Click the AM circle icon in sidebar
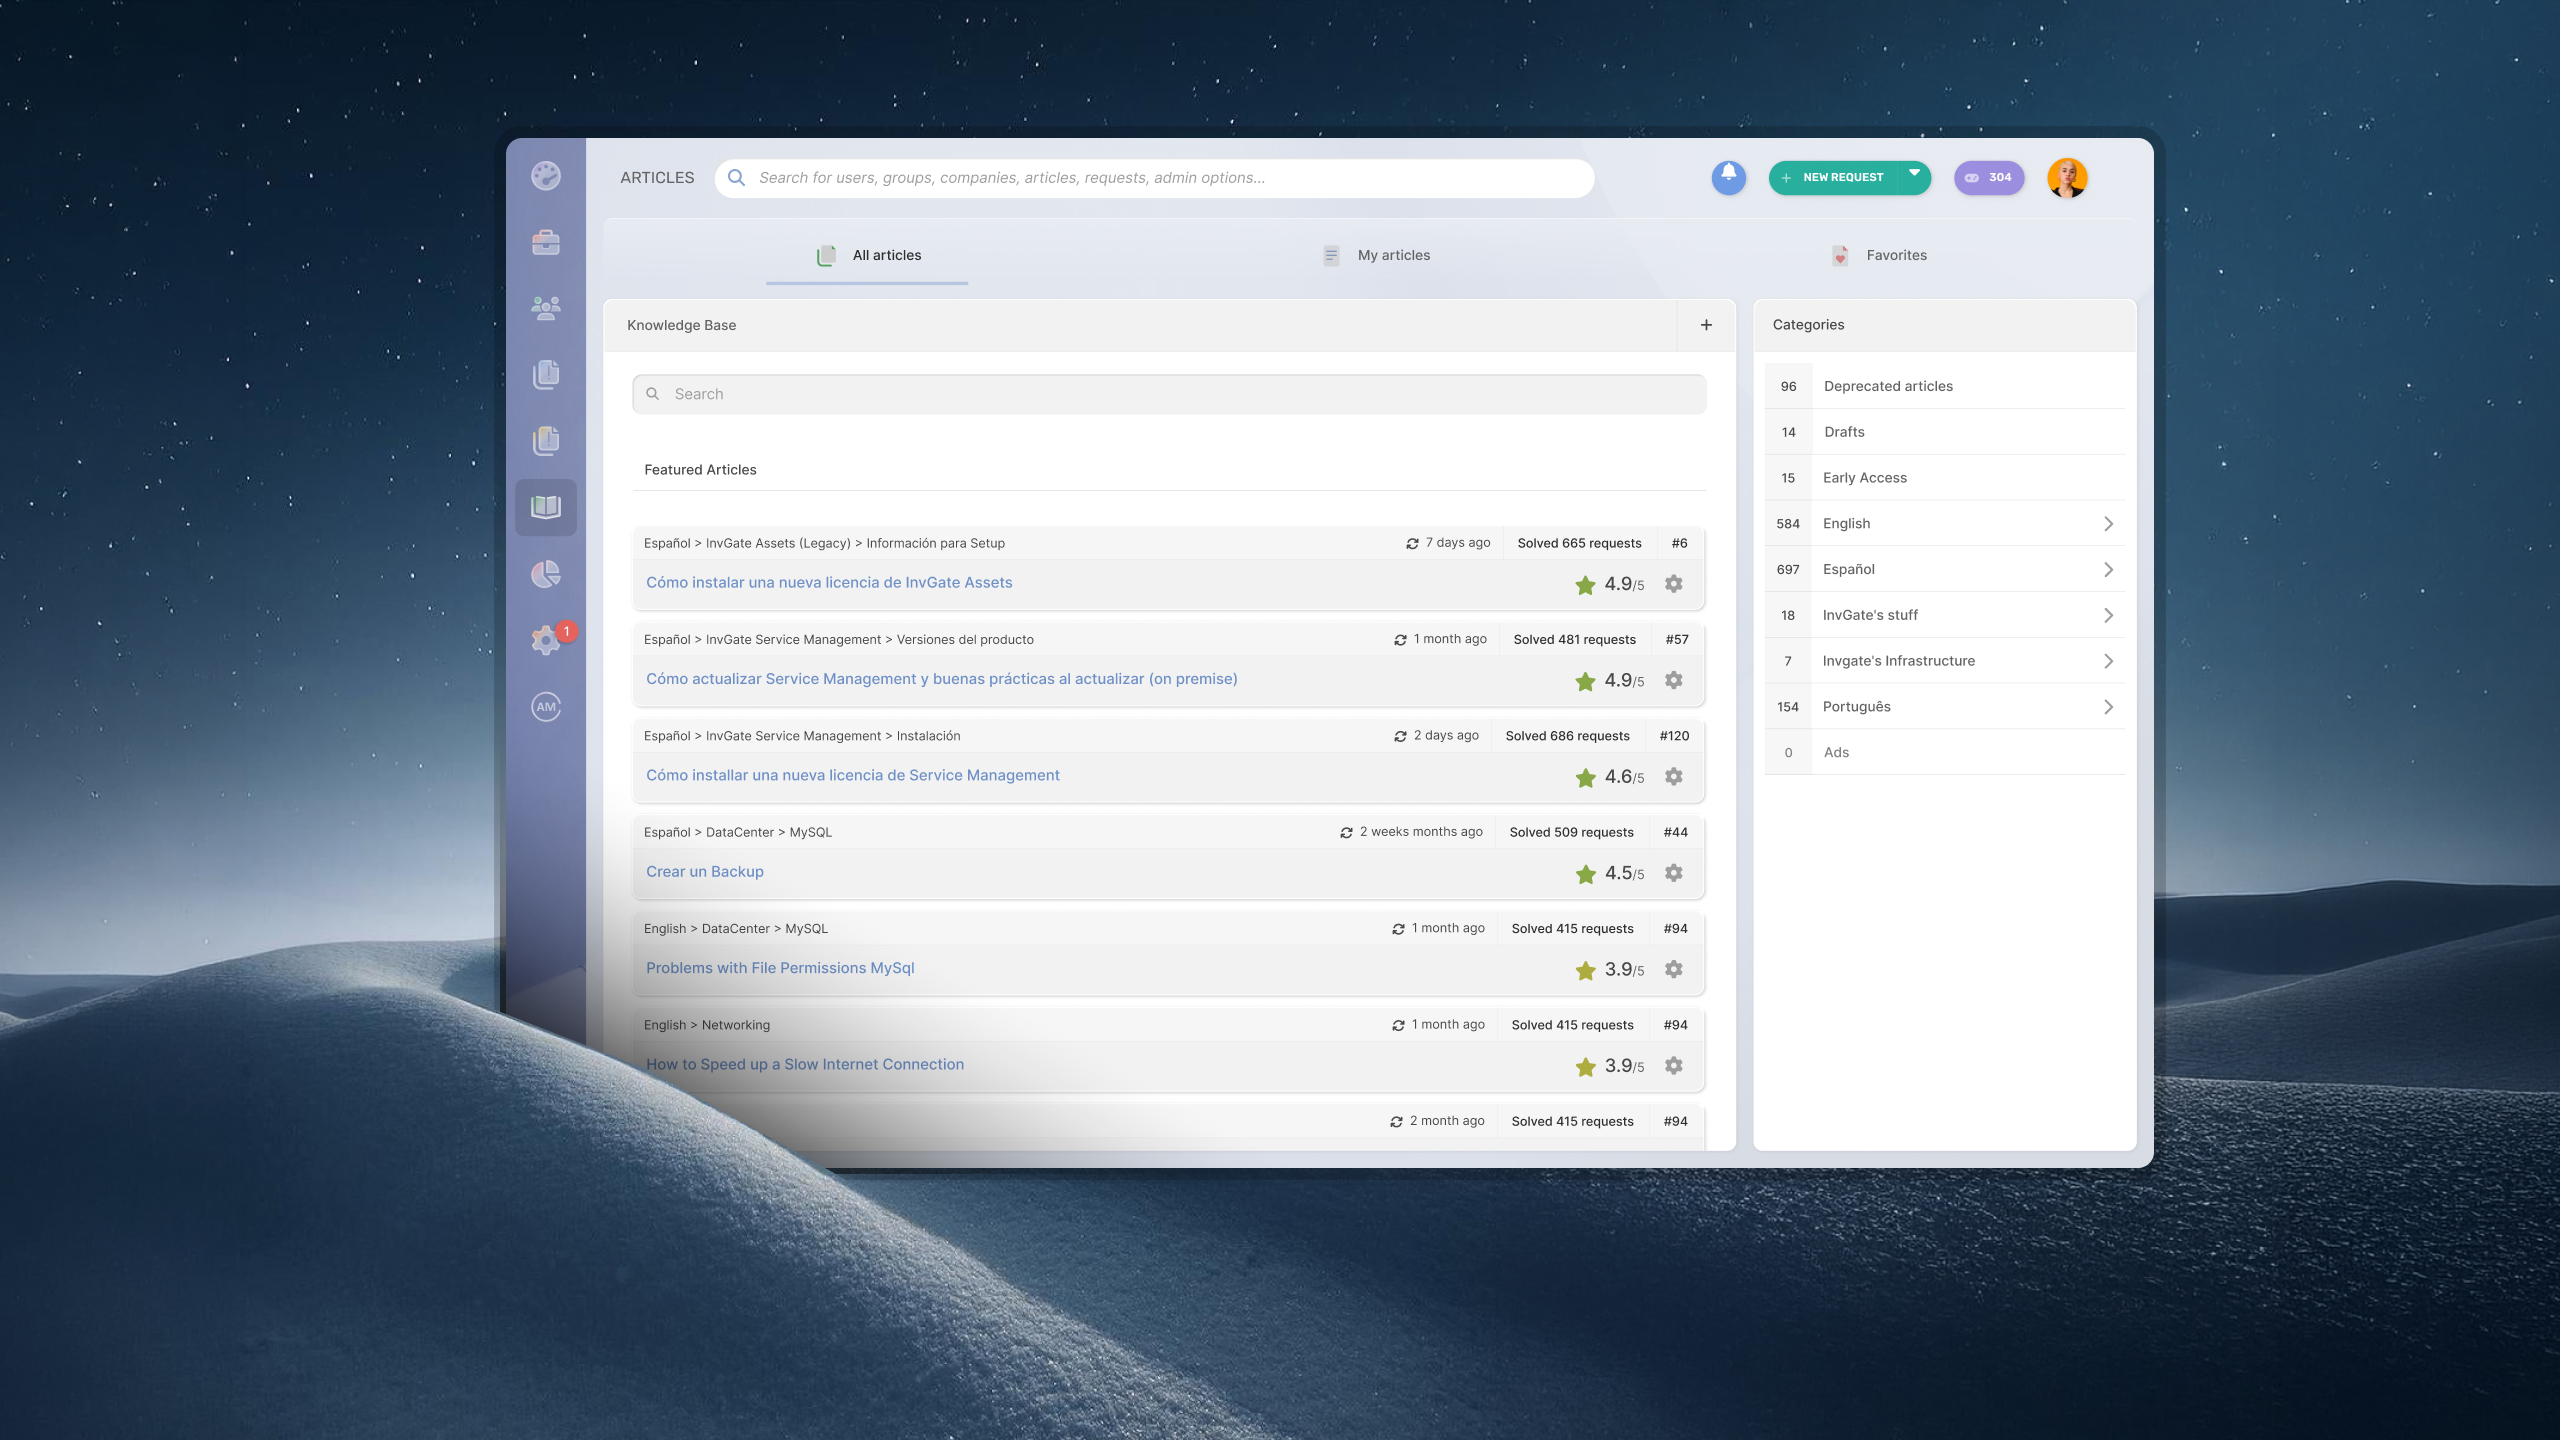Image resolution: width=2560 pixels, height=1440 pixels. pos(546,707)
